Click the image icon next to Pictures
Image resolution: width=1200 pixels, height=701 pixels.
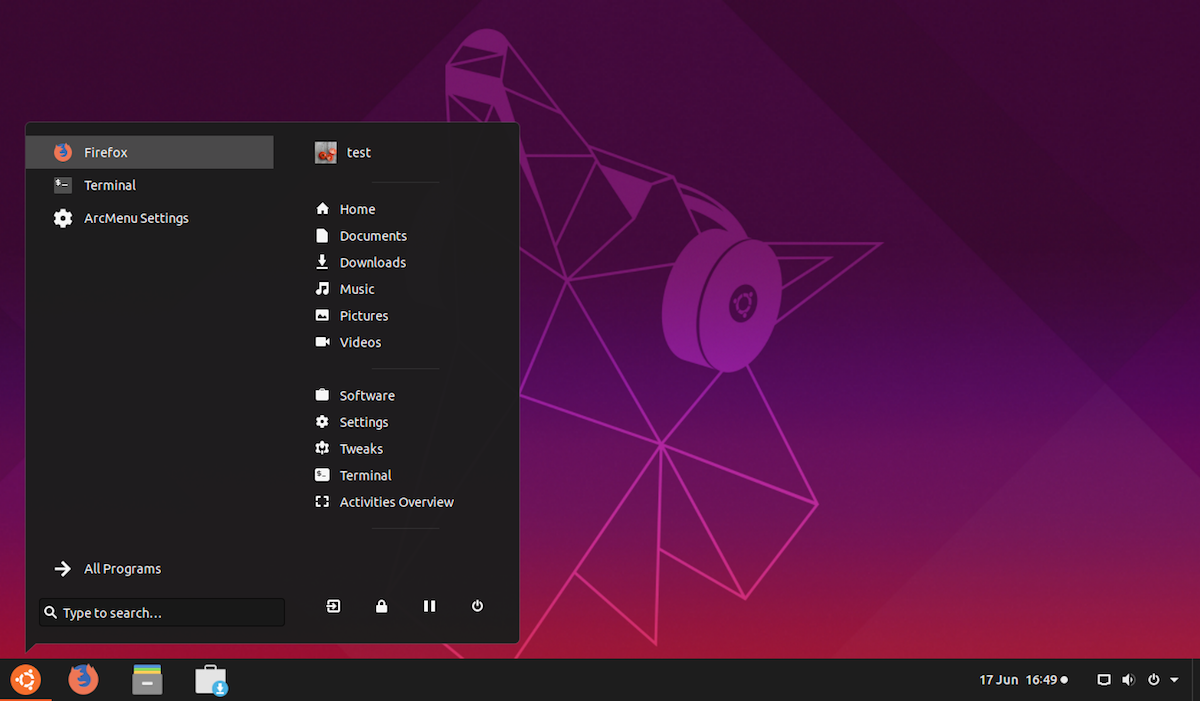click(x=322, y=315)
